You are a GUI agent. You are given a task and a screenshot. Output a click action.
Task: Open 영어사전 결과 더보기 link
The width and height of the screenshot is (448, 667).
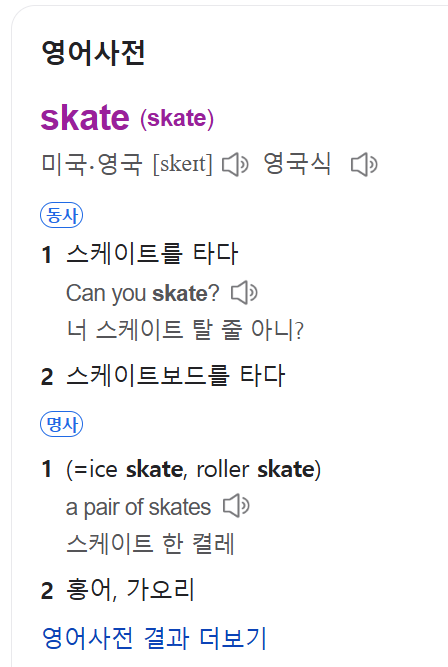[x=154, y=638]
